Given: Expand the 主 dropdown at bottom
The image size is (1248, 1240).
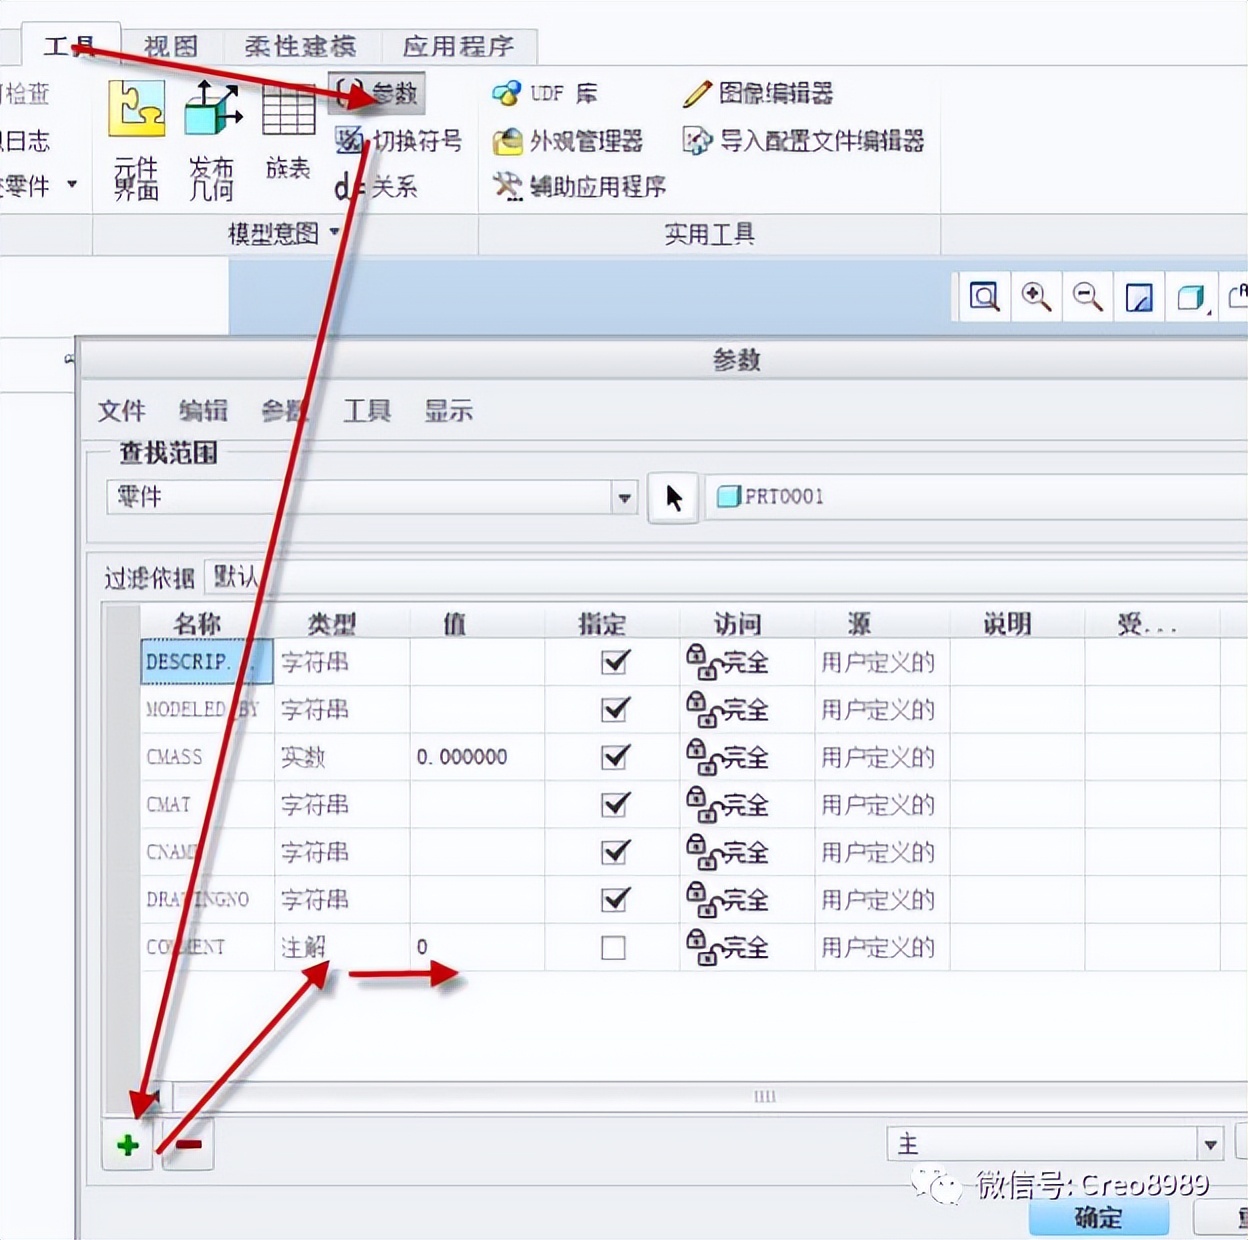Looking at the screenshot, I should pyautogui.click(x=1212, y=1143).
